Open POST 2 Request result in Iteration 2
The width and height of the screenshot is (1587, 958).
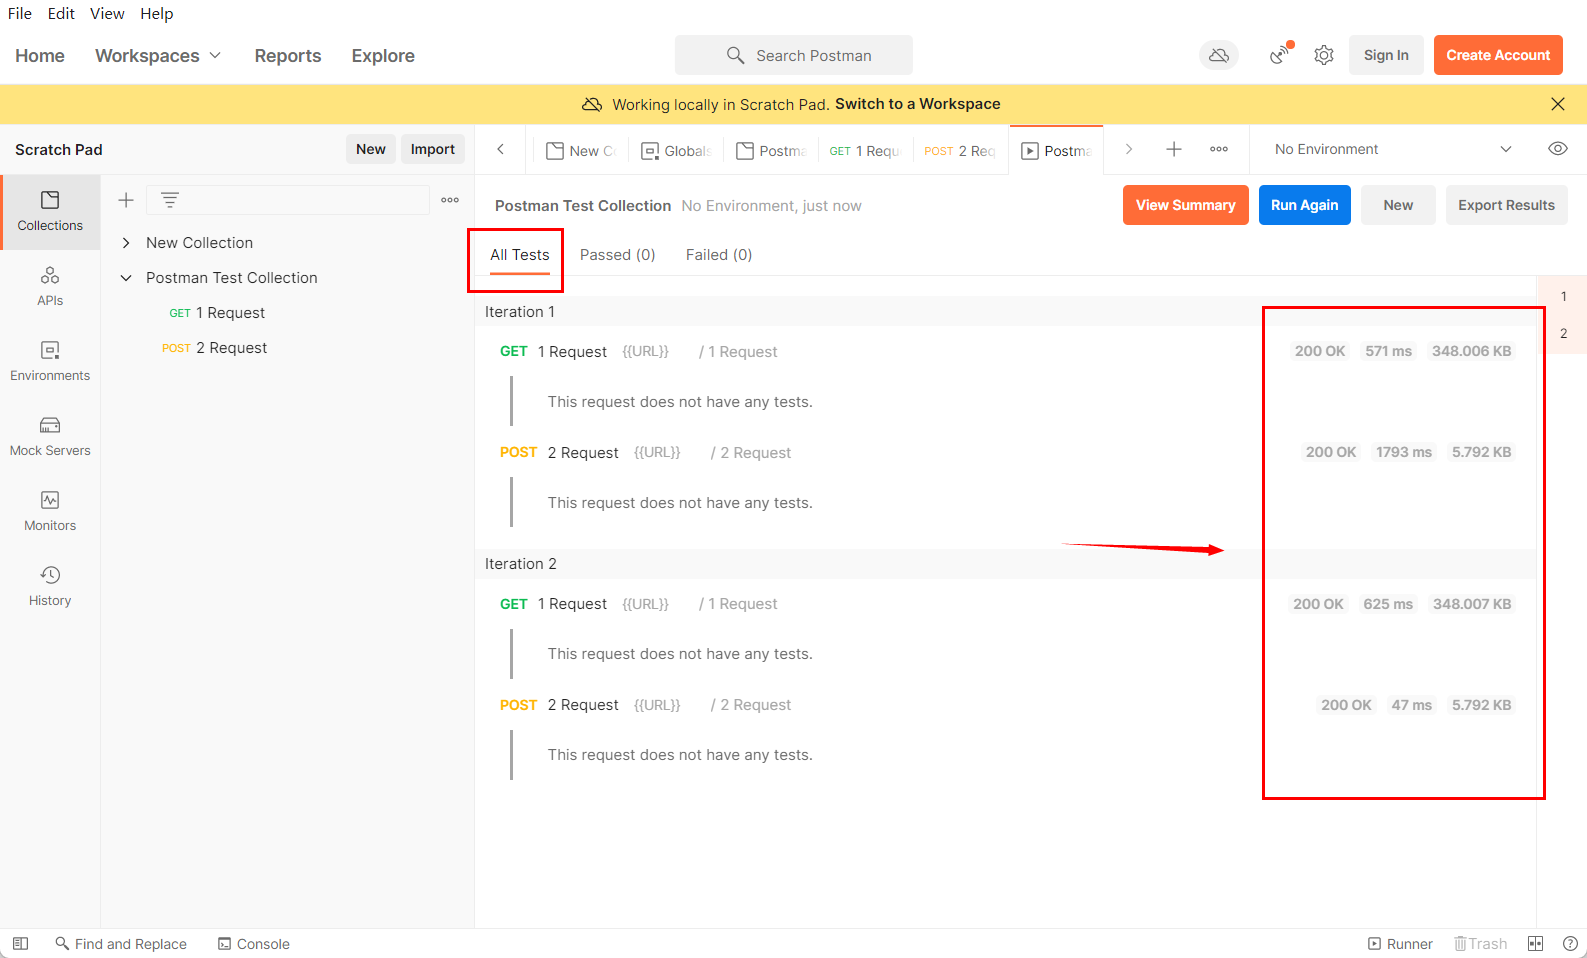click(583, 705)
